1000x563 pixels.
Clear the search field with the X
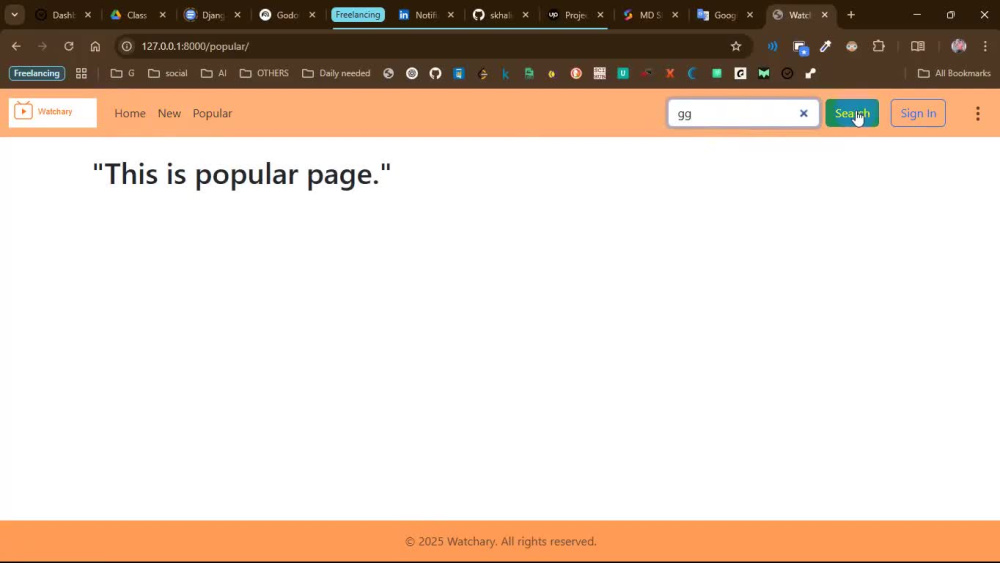(804, 113)
